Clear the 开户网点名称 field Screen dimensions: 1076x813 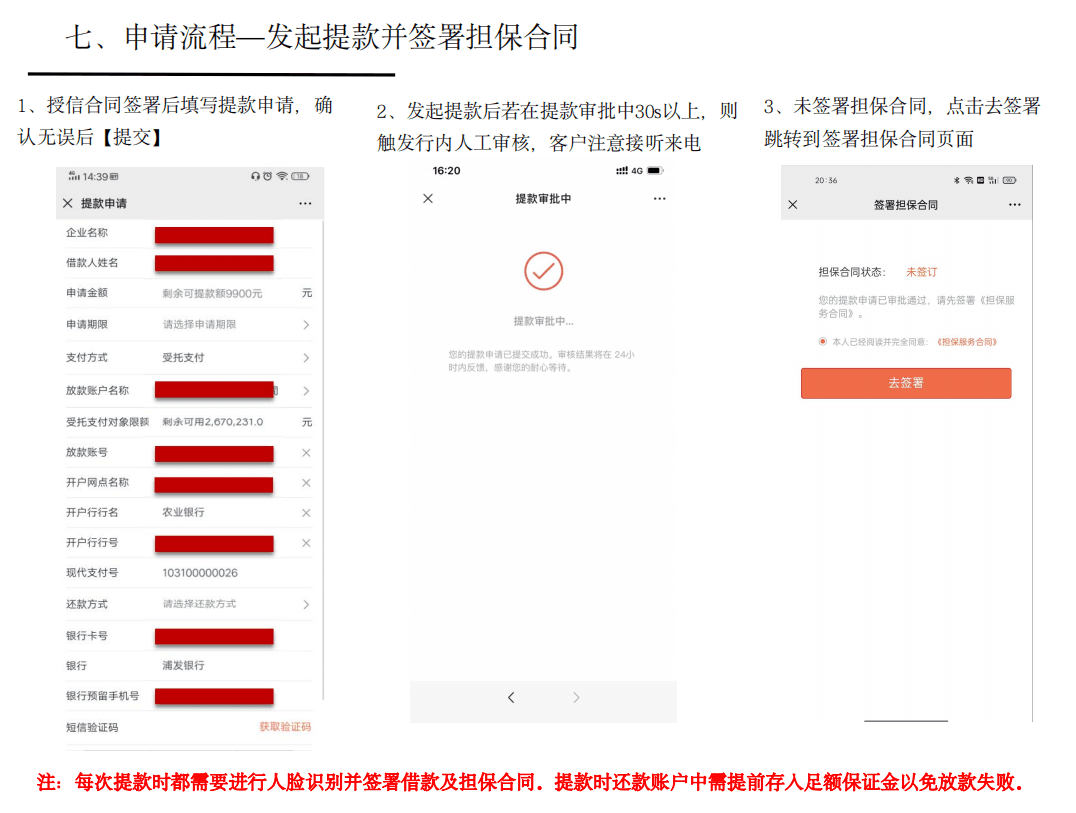[x=306, y=483]
